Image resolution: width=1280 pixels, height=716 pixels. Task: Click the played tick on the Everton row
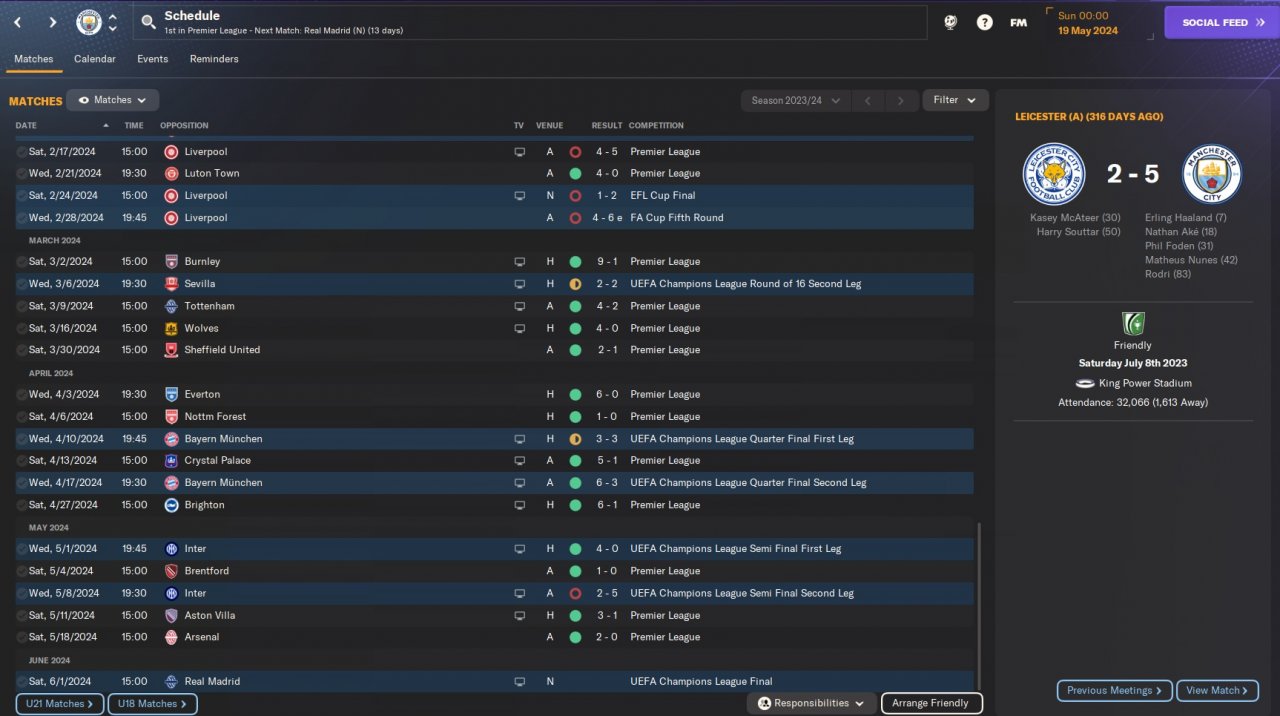coord(21,394)
